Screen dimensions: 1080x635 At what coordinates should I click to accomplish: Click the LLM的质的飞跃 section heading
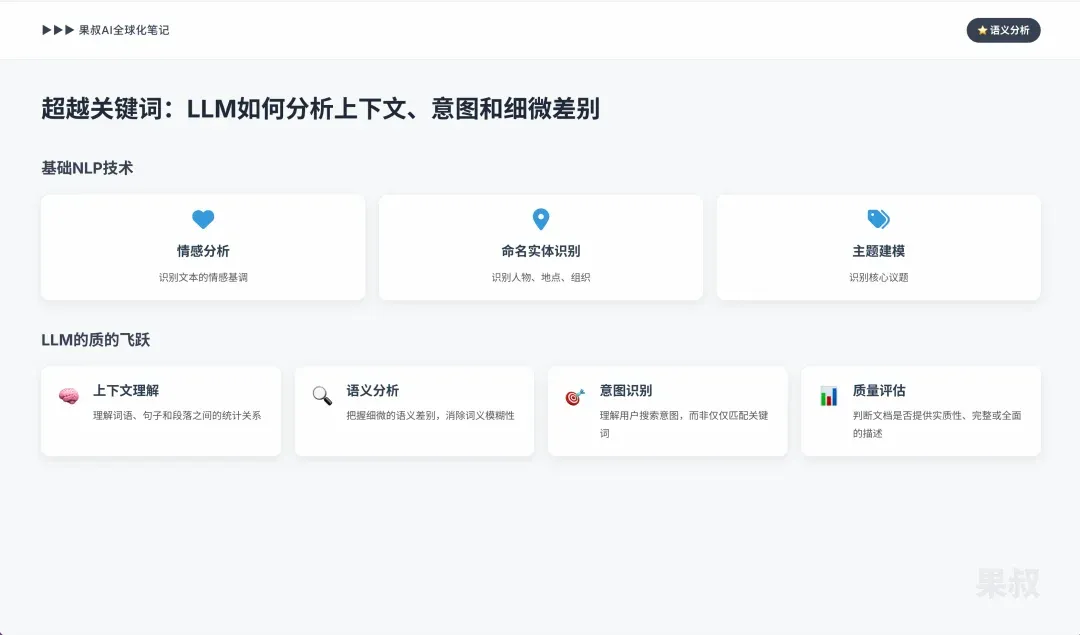click(95, 340)
